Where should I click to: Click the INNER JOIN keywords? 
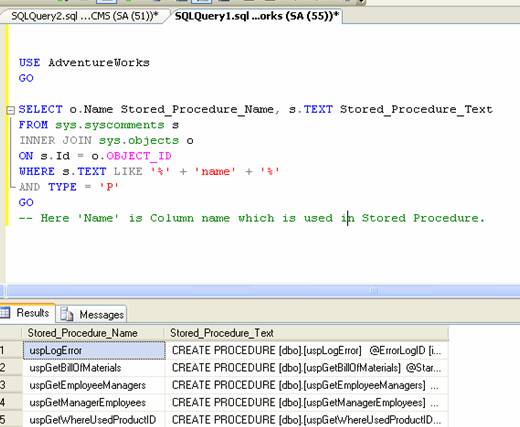tap(55, 140)
